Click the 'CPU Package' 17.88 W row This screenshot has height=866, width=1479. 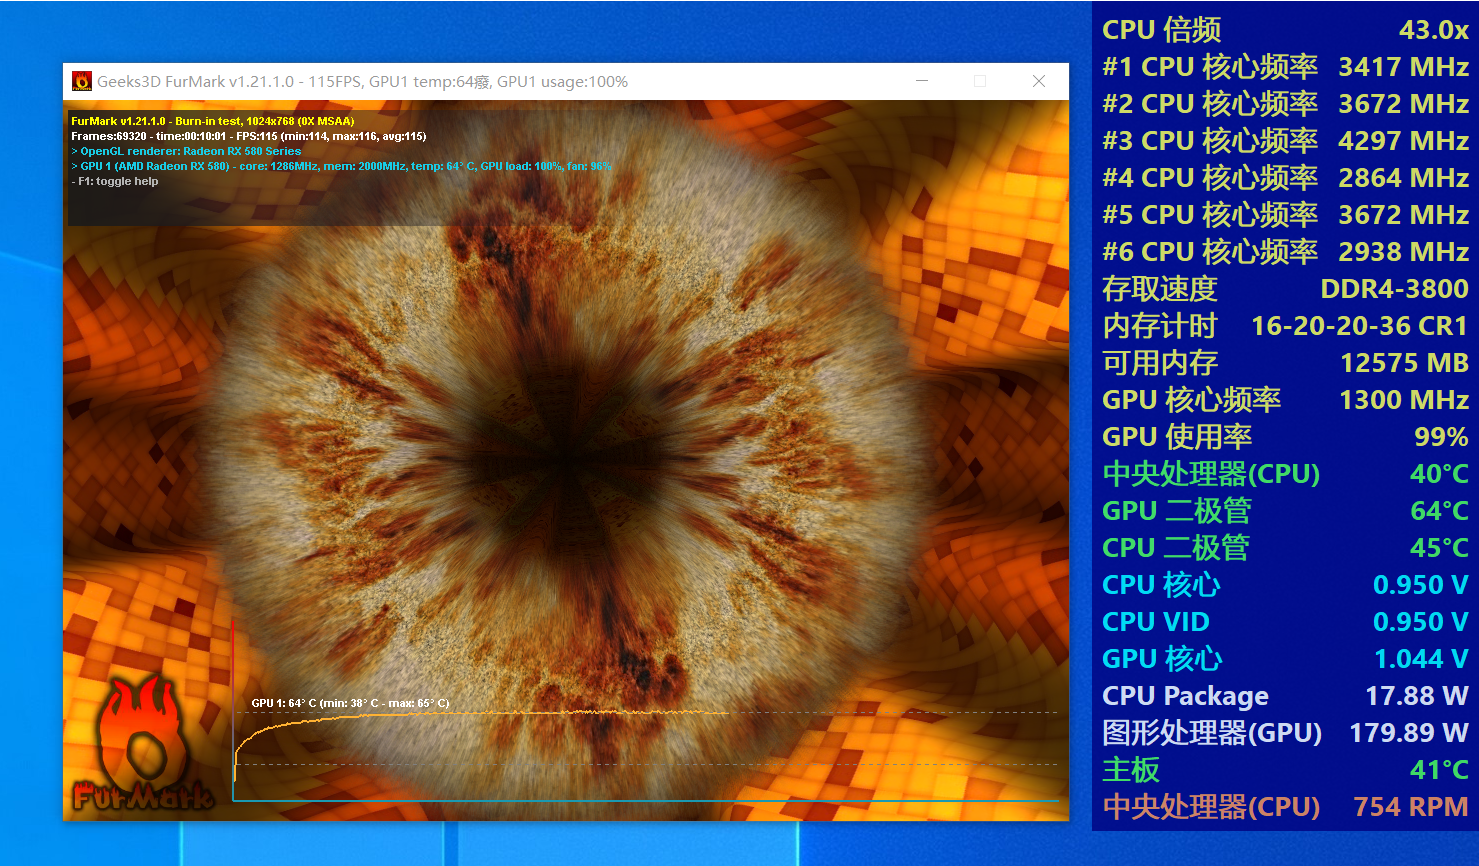tap(1285, 696)
